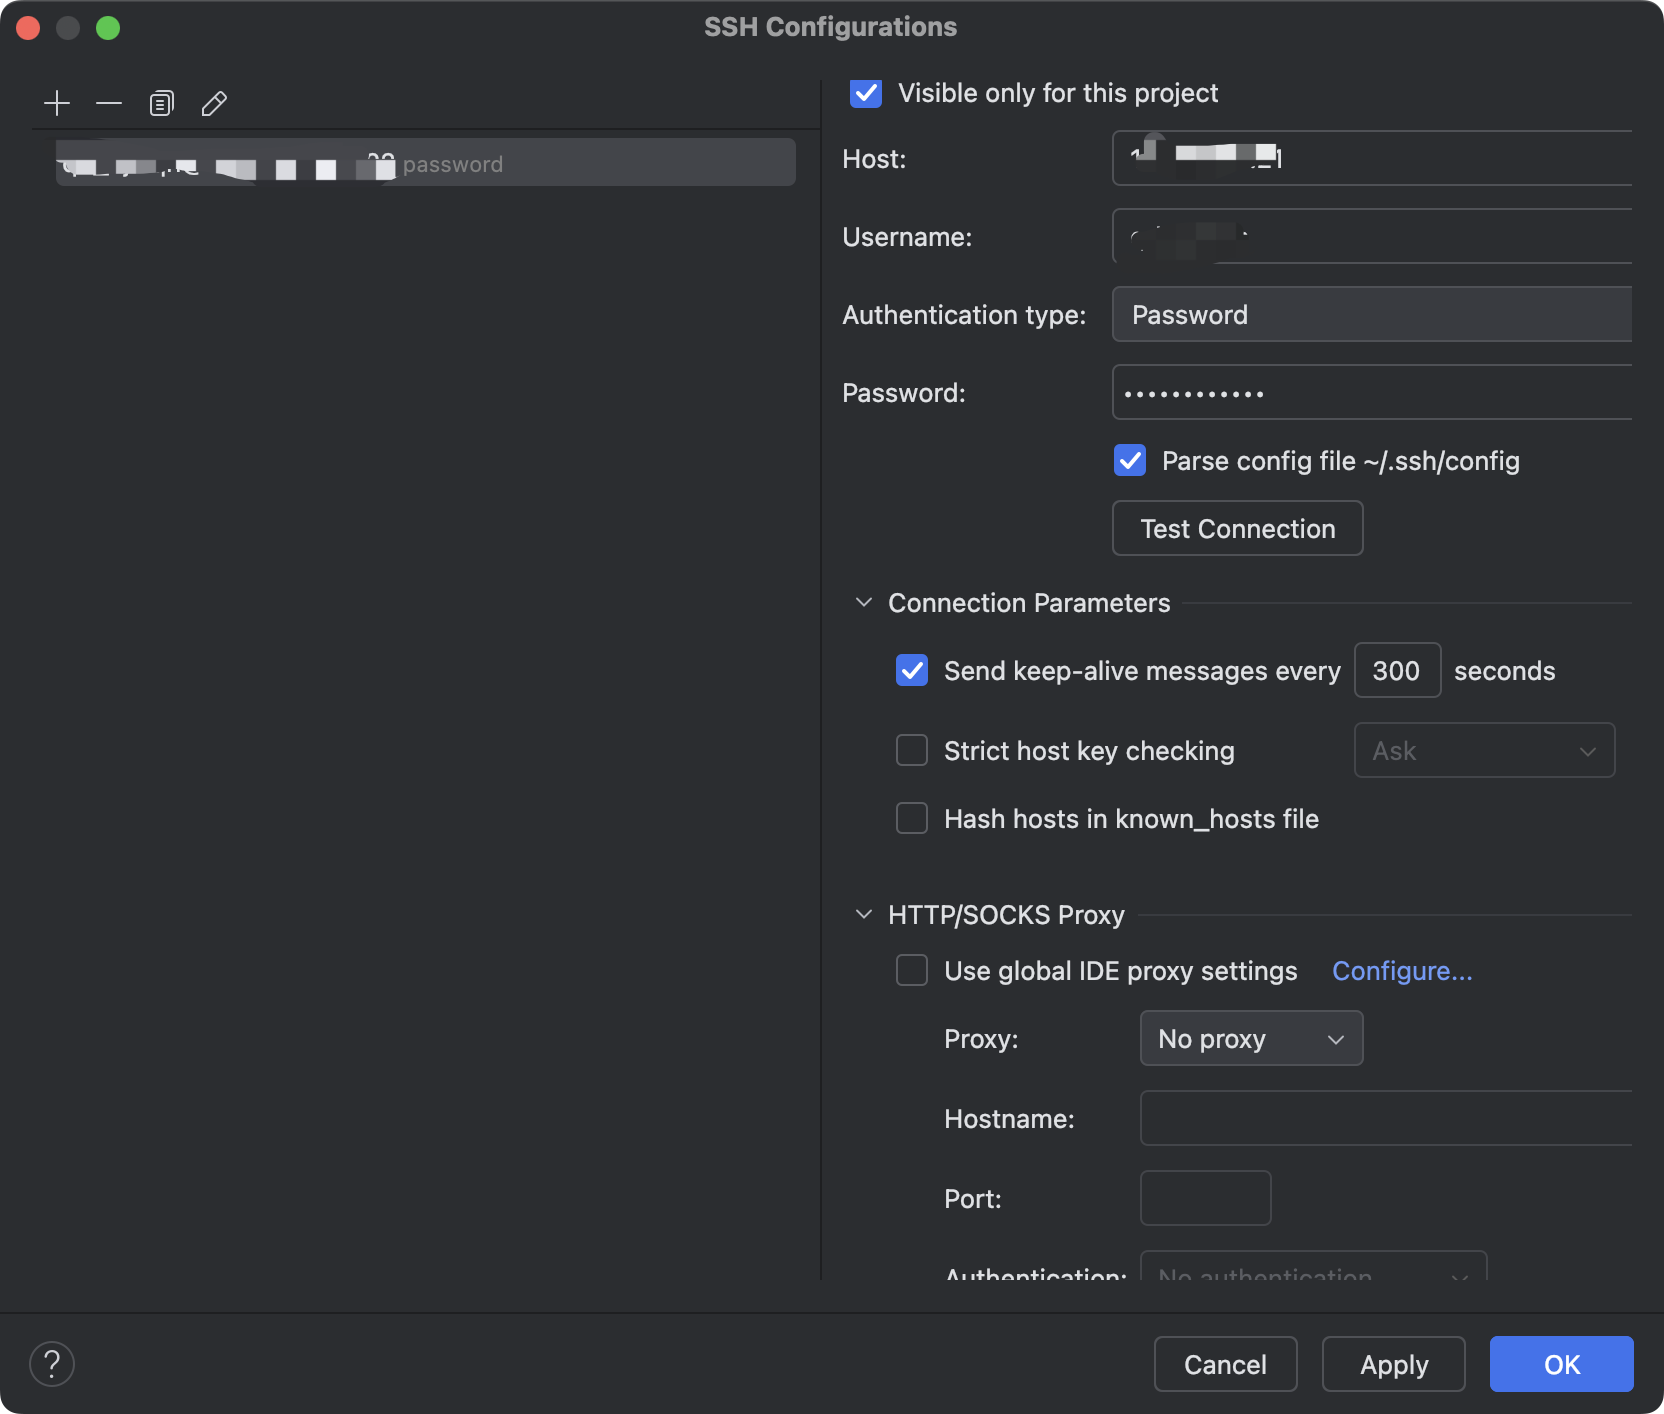The width and height of the screenshot is (1664, 1414).
Task: Check Use global IDE proxy settings
Action: click(x=912, y=971)
